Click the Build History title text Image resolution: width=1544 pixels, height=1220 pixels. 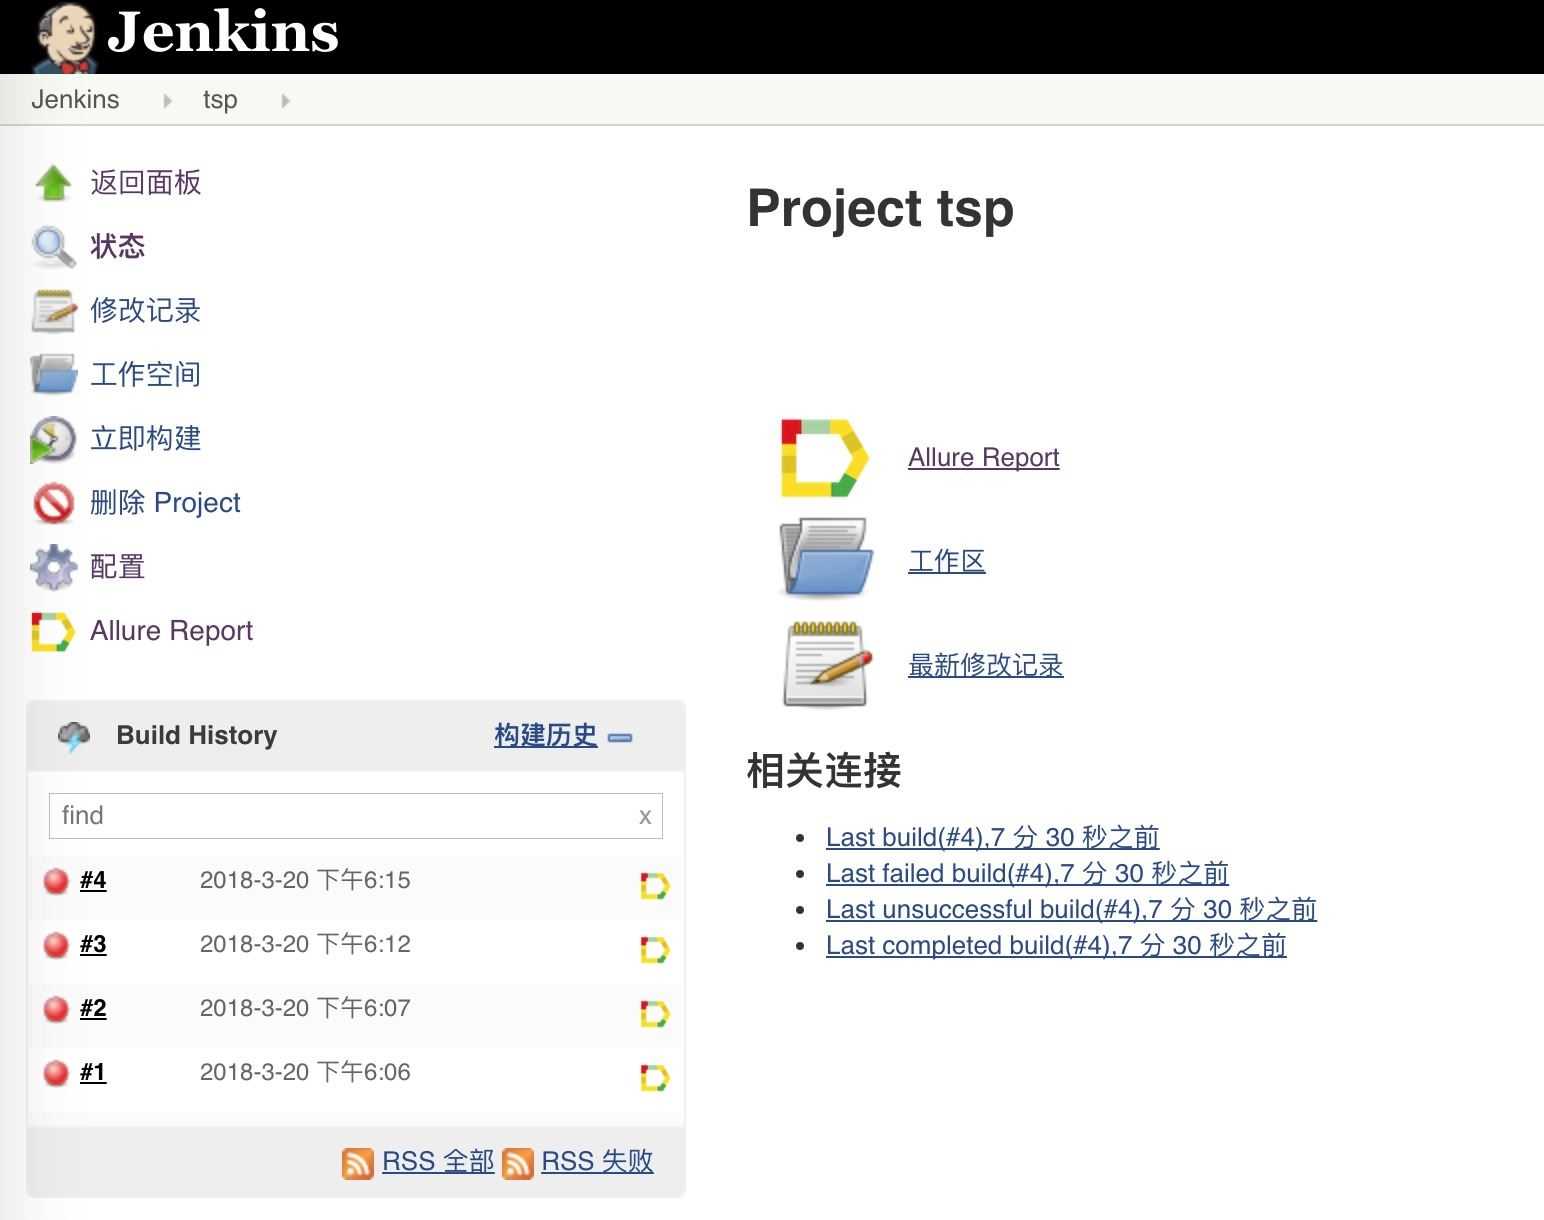pyautogui.click(x=197, y=736)
